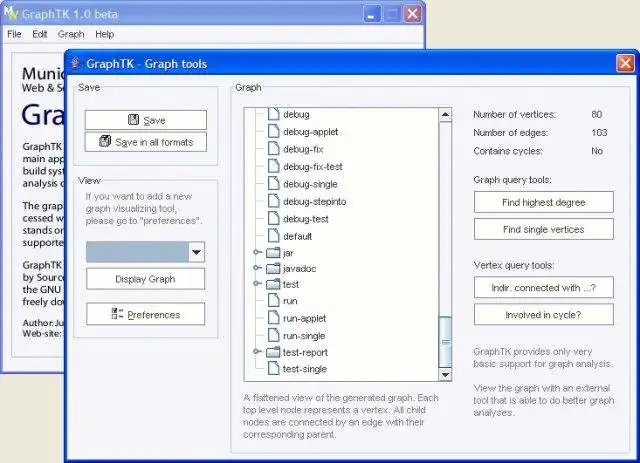Click the run-applet file icon
The height and width of the screenshot is (463, 640).
tap(273, 318)
